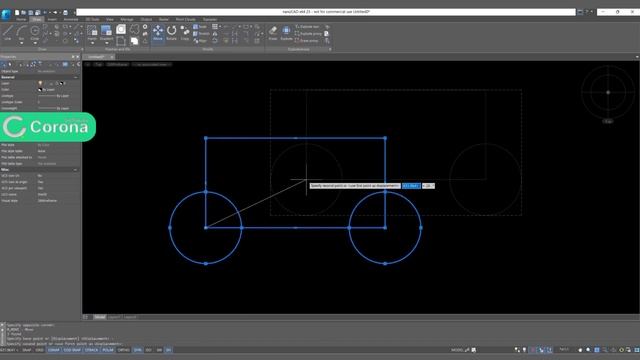Close the Untitled0 document tab
This screenshot has height=360, width=640.
tap(111, 57)
